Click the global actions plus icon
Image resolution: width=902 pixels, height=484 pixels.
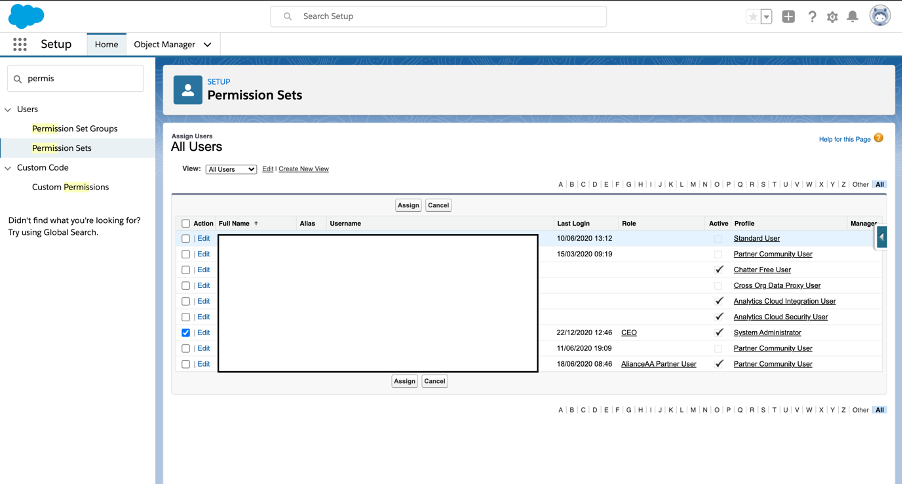coord(788,17)
